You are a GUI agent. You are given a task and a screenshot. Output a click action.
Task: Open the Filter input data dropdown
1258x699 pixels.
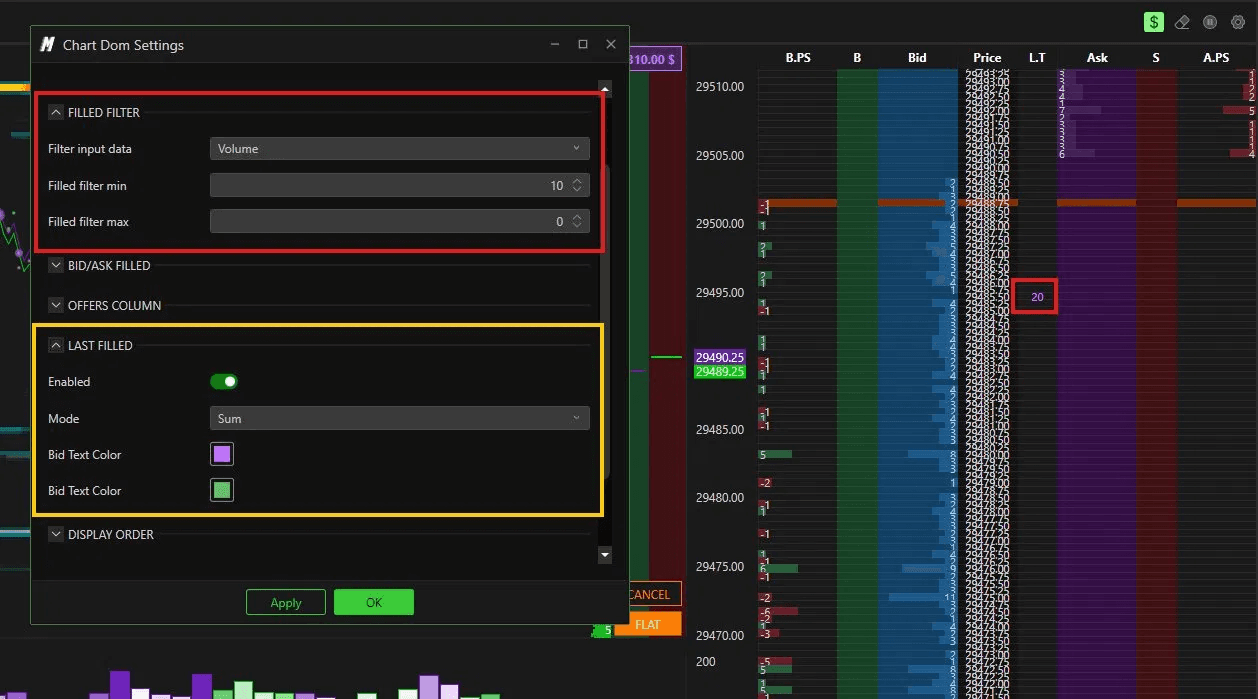coord(399,148)
